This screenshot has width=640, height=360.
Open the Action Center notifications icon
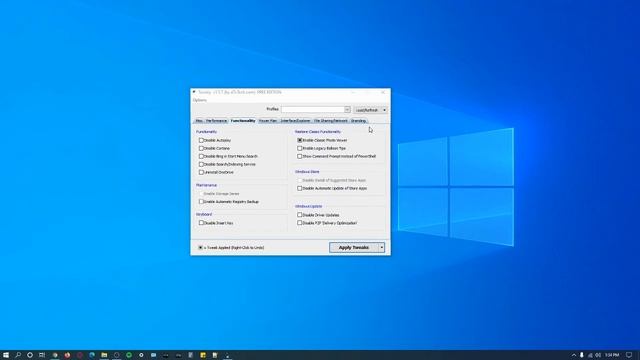[629, 355]
